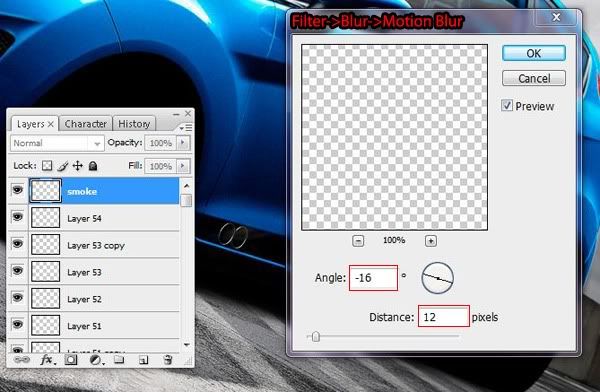This screenshot has width=600, height=392.
Task: Open the Fill slider arrow
Action: (x=183, y=166)
